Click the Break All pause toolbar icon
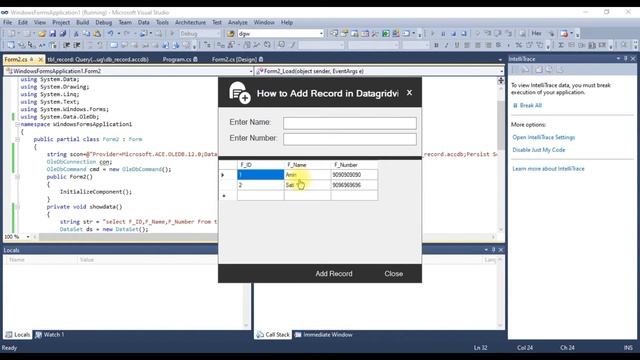The width and height of the screenshot is (640, 360). point(443,33)
